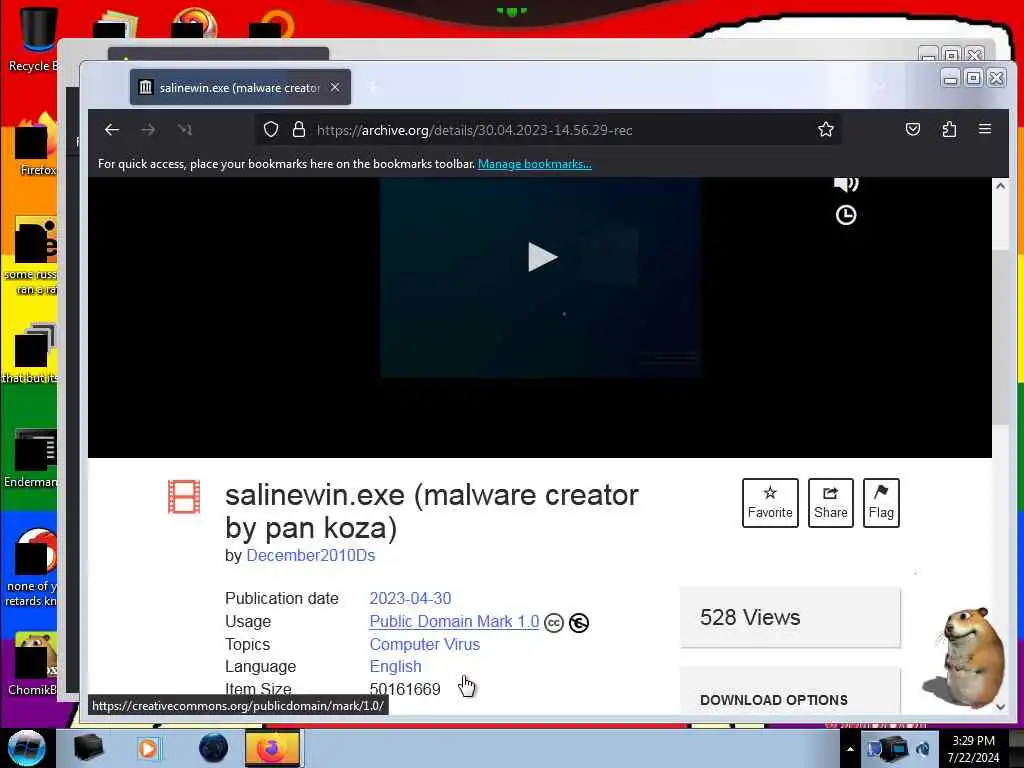This screenshot has width=1024, height=768.
Task: Click the Favorite star button
Action: pos(770,503)
